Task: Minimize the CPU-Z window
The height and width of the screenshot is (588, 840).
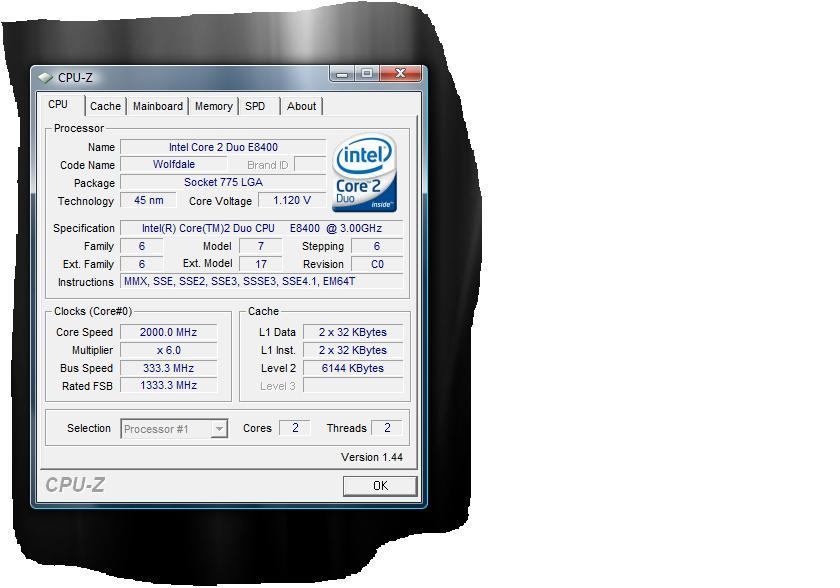Action: pos(342,73)
